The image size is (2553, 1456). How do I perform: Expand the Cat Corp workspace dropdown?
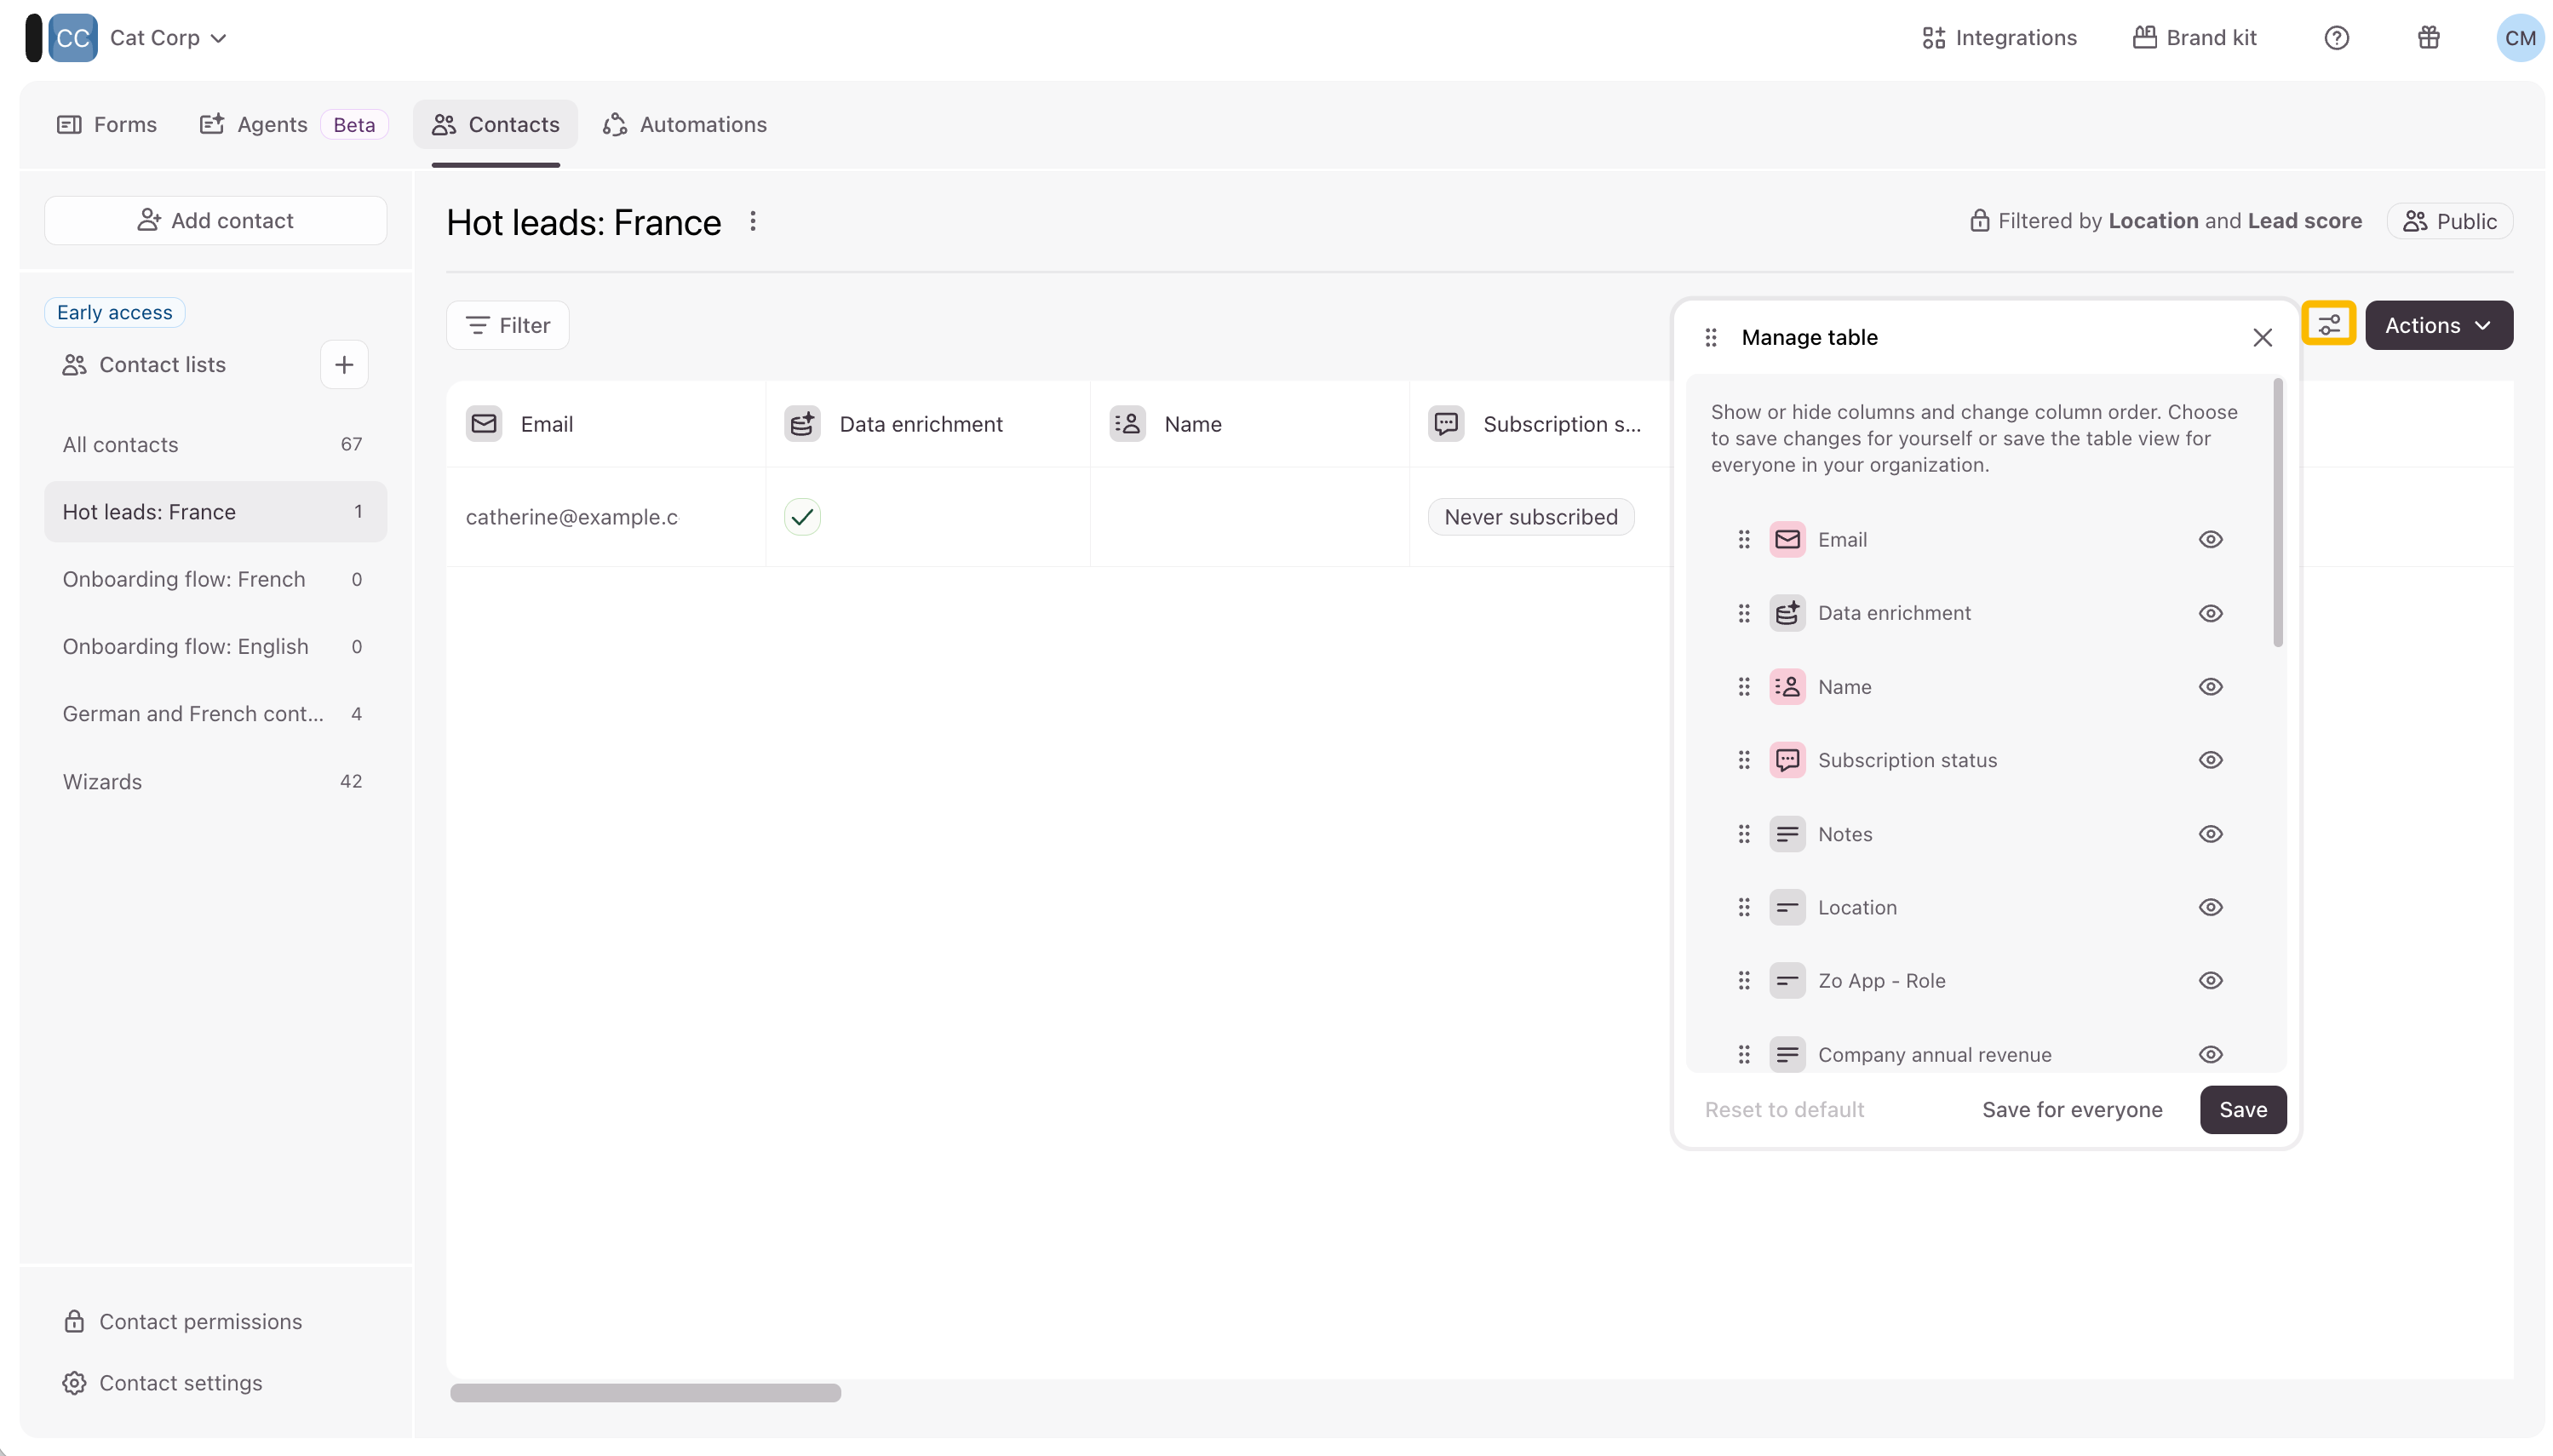tap(168, 38)
